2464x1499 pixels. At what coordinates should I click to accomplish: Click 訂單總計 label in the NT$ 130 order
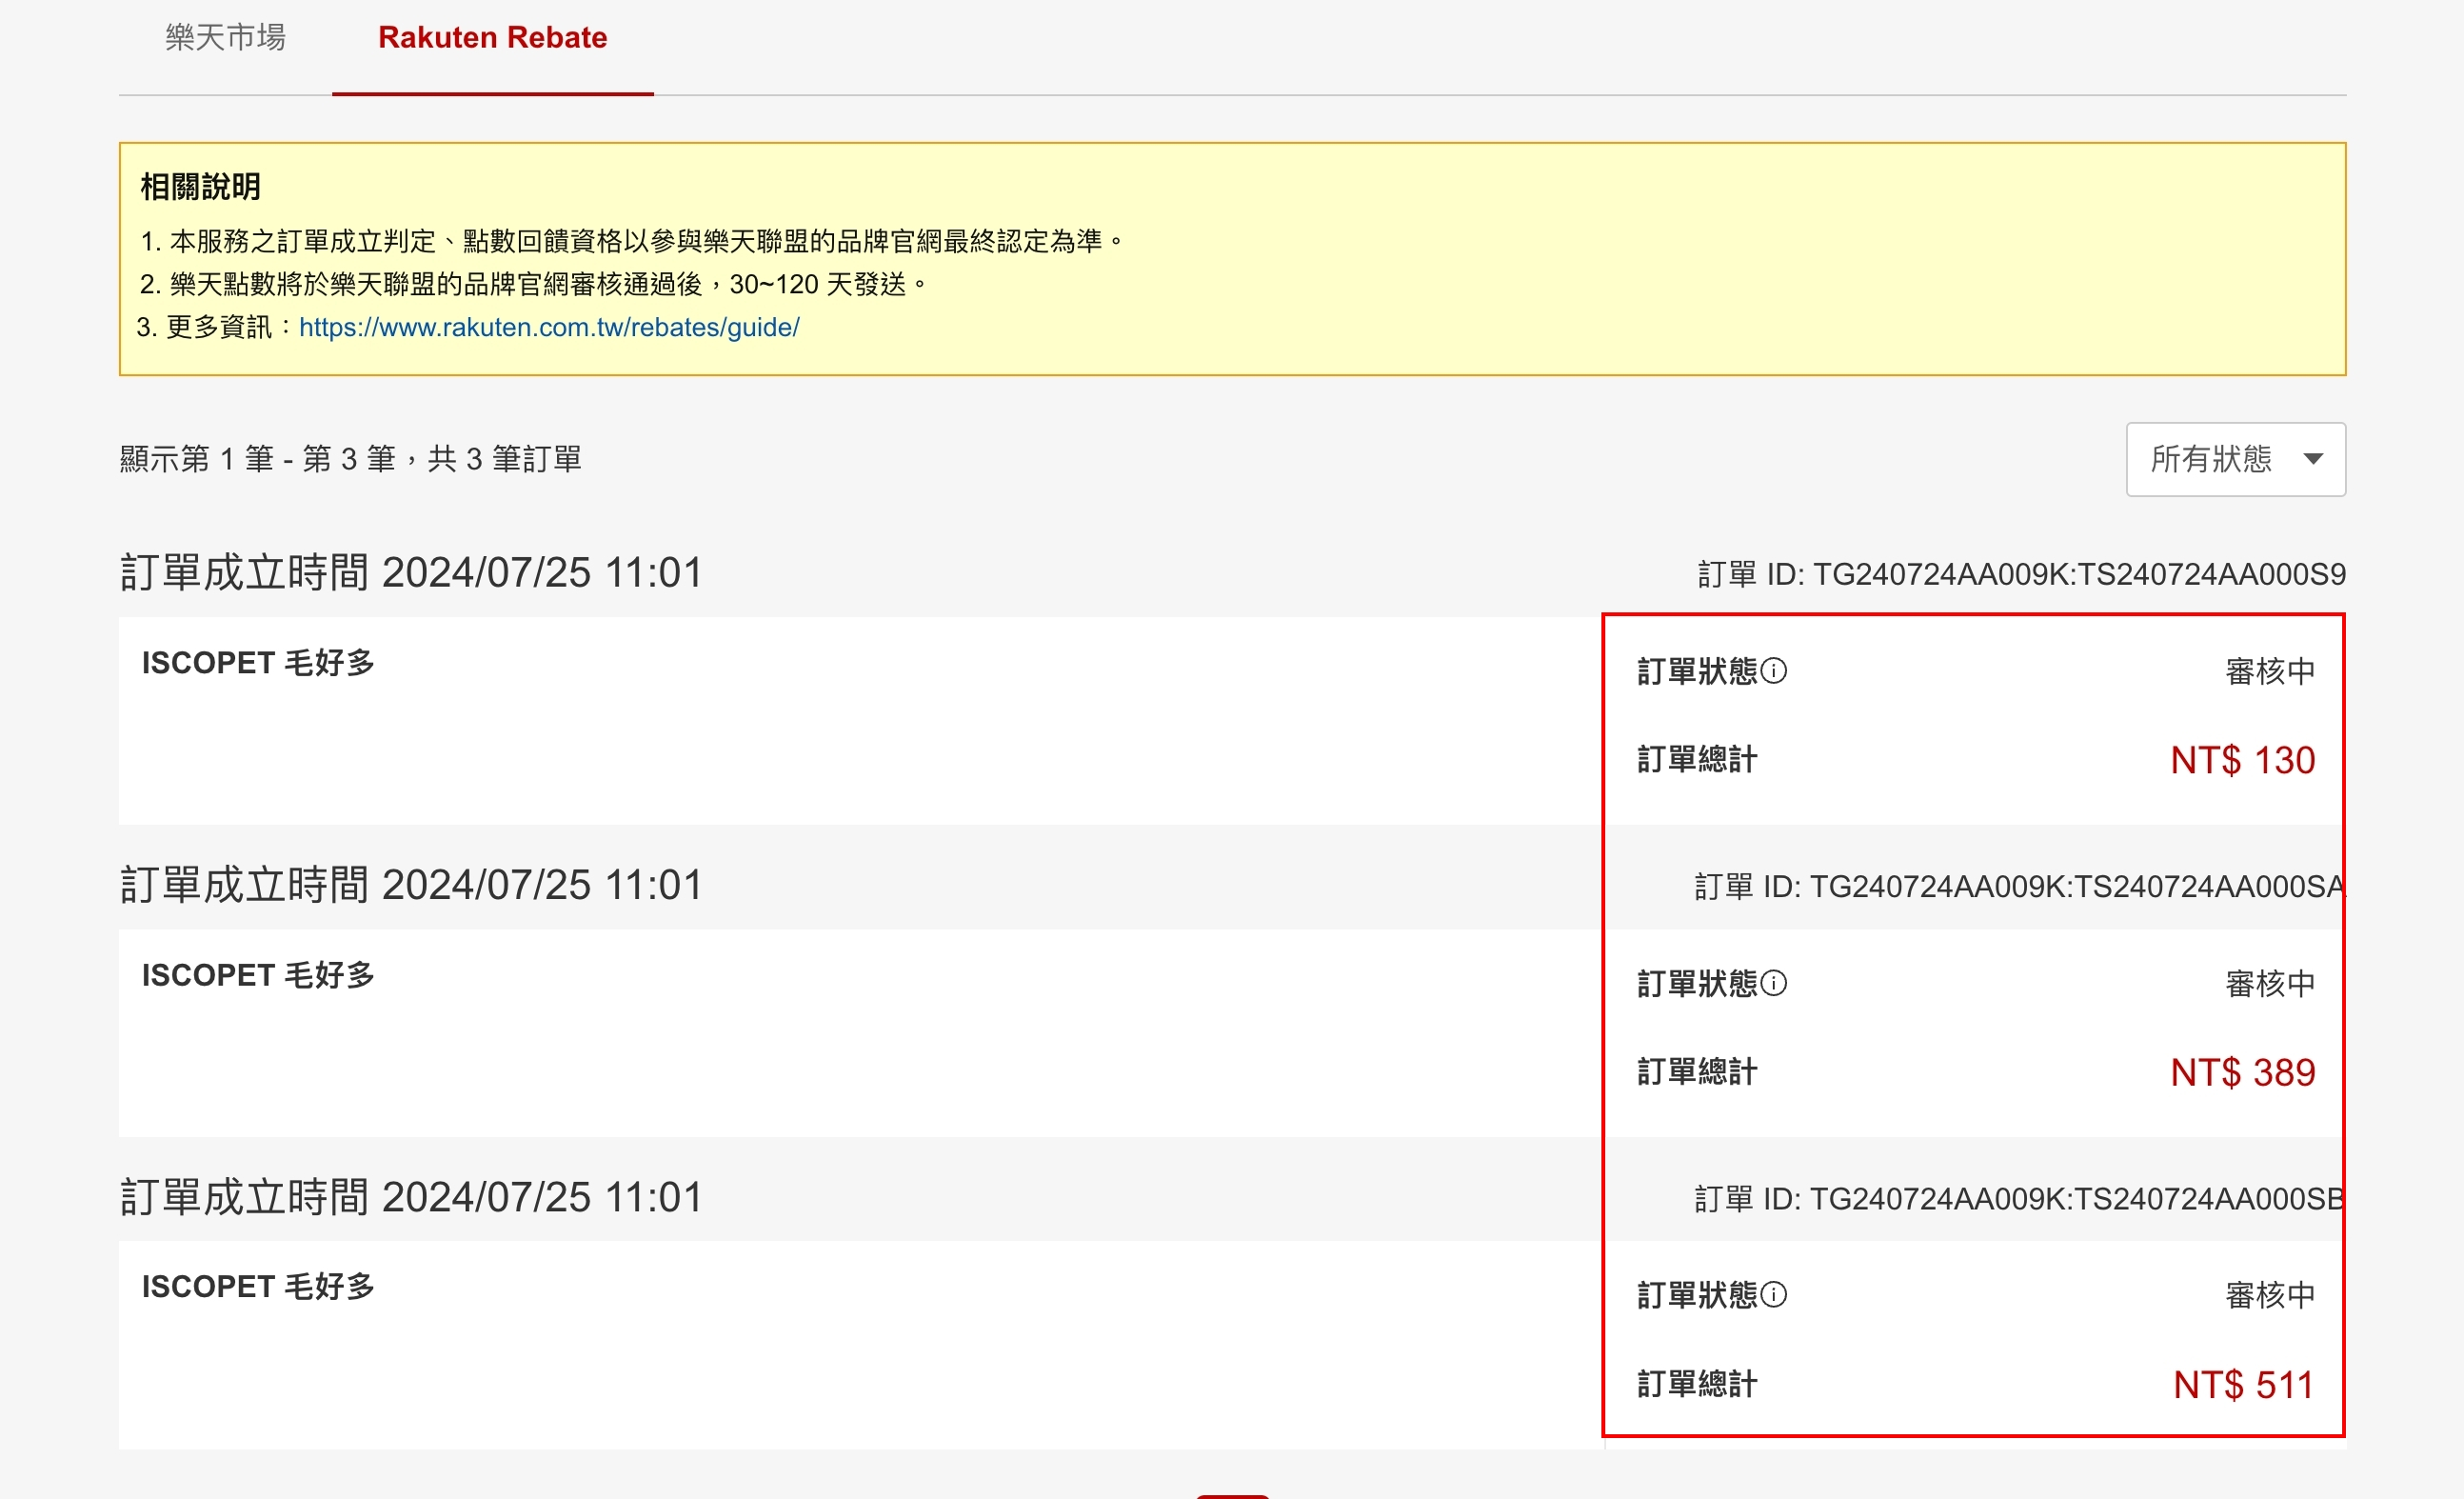pos(1697,760)
